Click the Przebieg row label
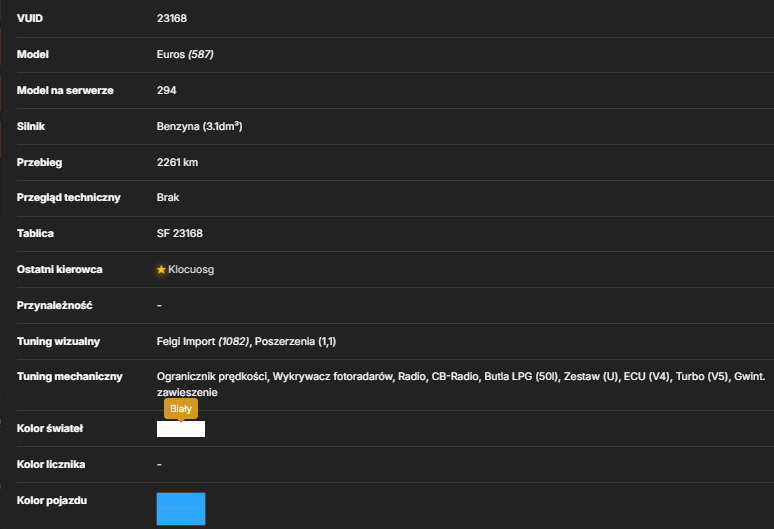The image size is (774, 529). [39, 162]
